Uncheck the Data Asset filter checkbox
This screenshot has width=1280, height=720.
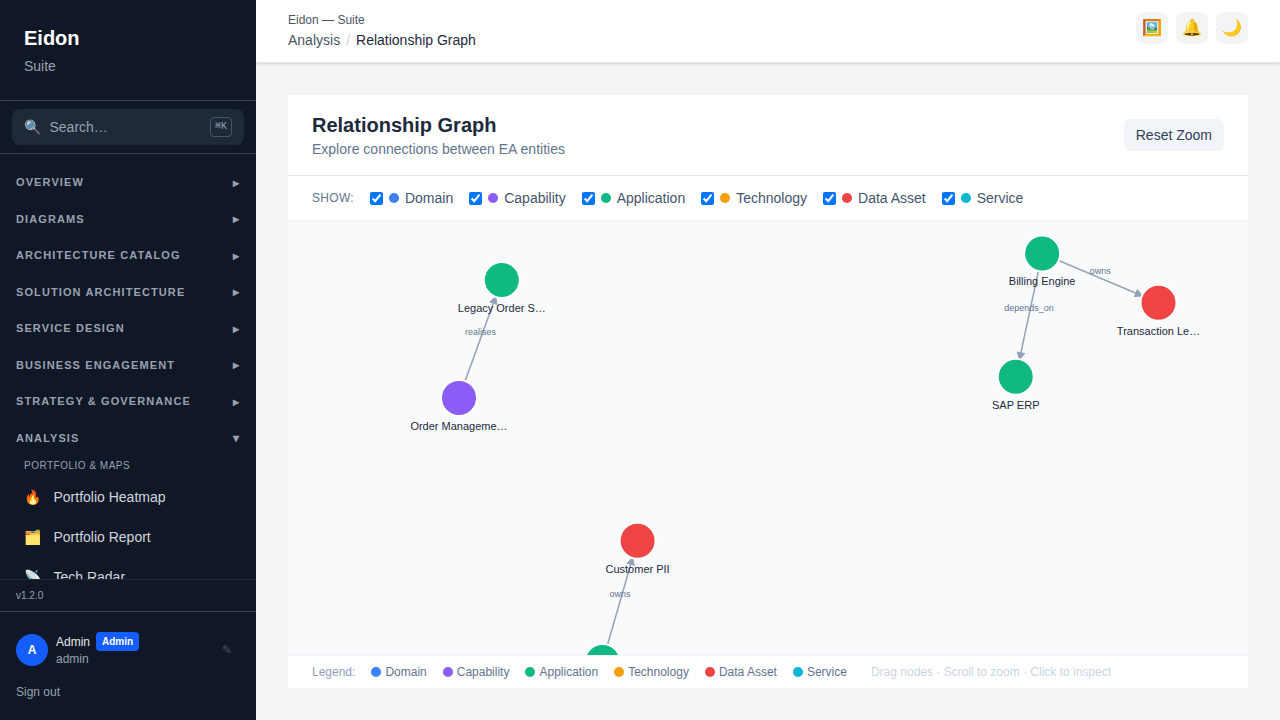(829, 198)
